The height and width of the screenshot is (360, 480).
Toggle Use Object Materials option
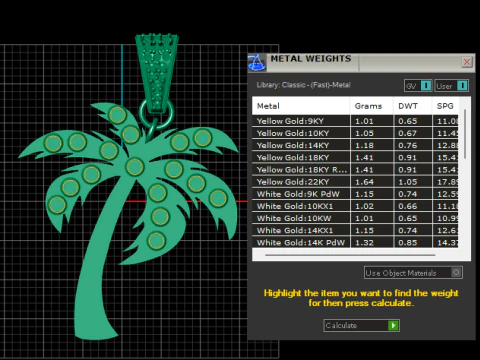click(413, 273)
